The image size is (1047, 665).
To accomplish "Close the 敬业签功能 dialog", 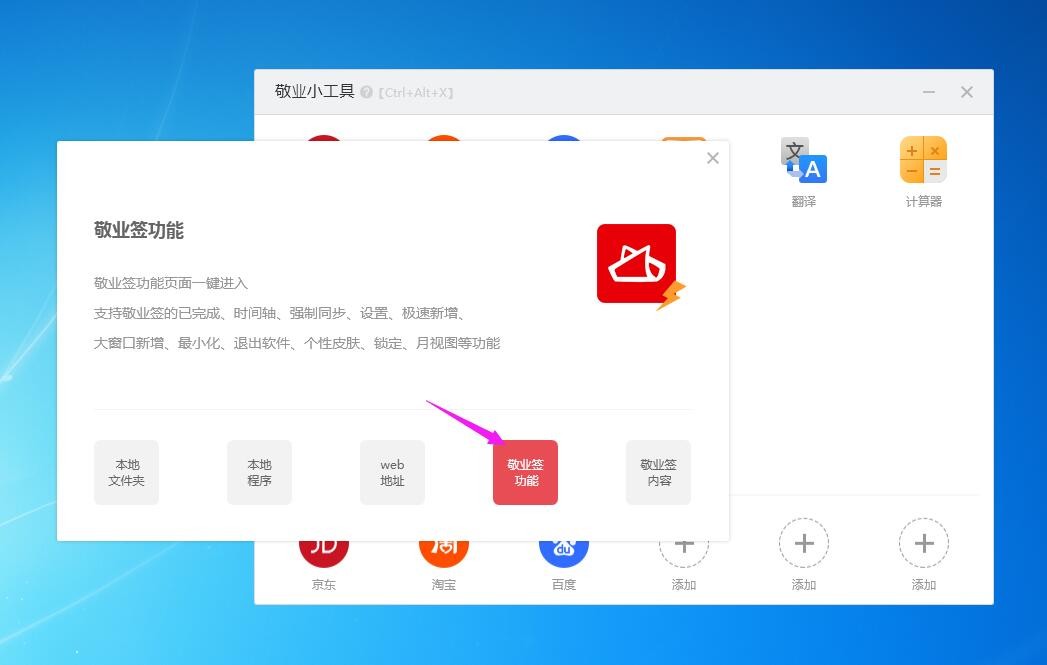I will pos(713,158).
